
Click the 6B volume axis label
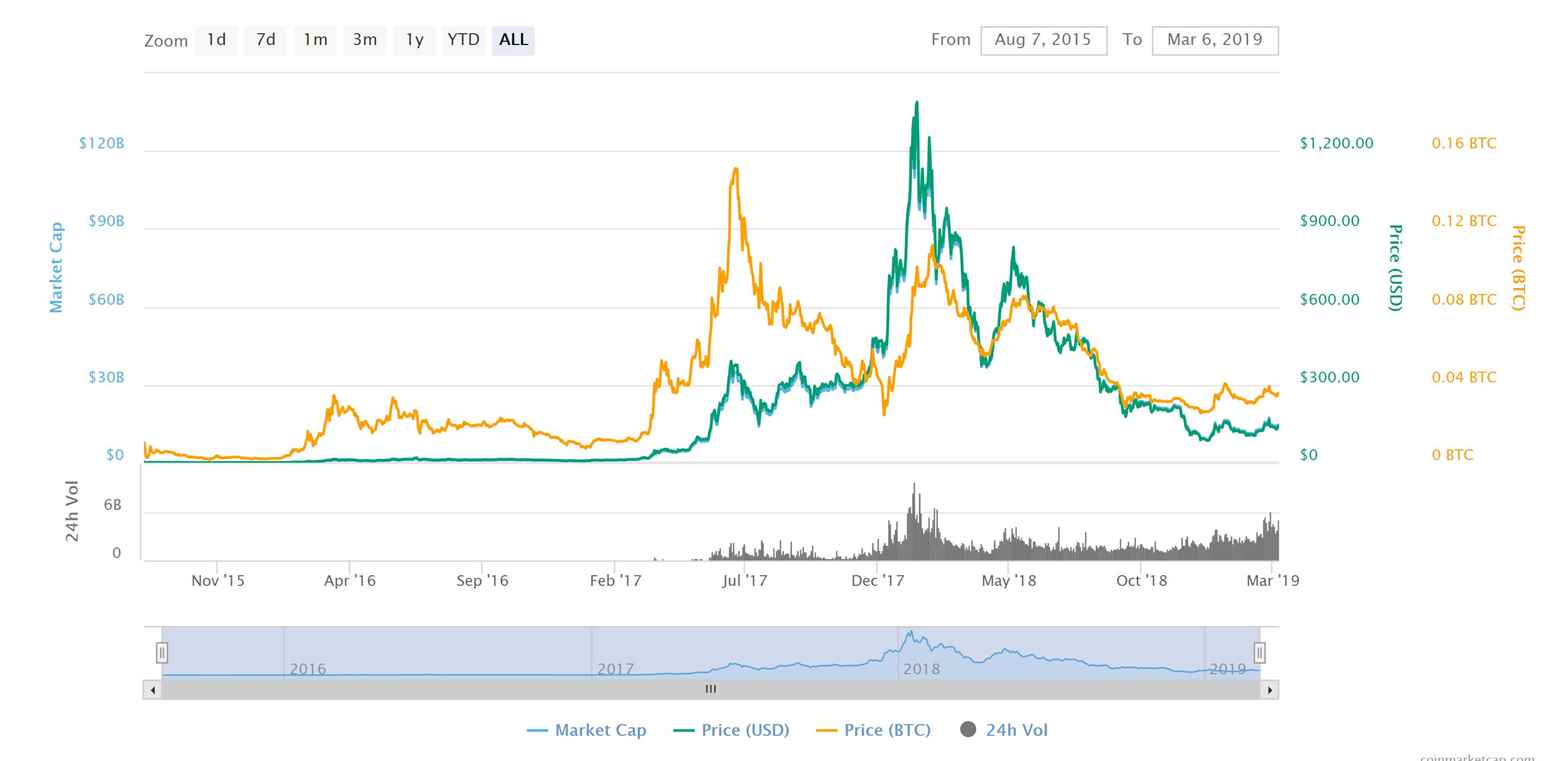click(x=112, y=505)
